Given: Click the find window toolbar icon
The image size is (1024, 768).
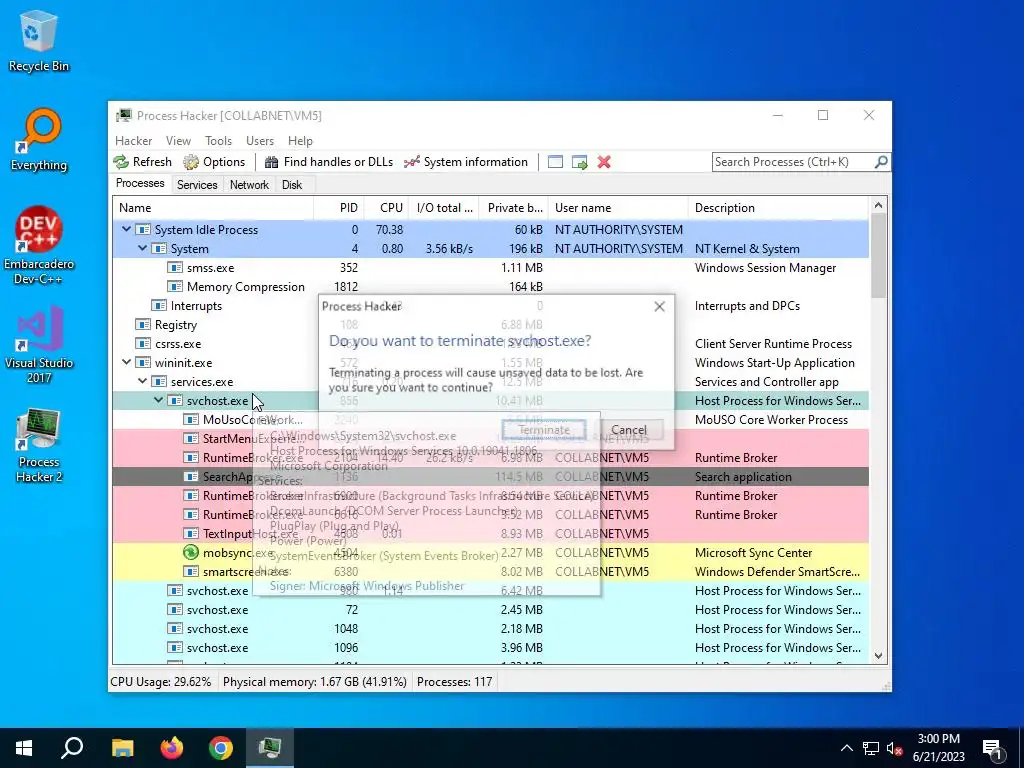Looking at the screenshot, I should [x=555, y=162].
